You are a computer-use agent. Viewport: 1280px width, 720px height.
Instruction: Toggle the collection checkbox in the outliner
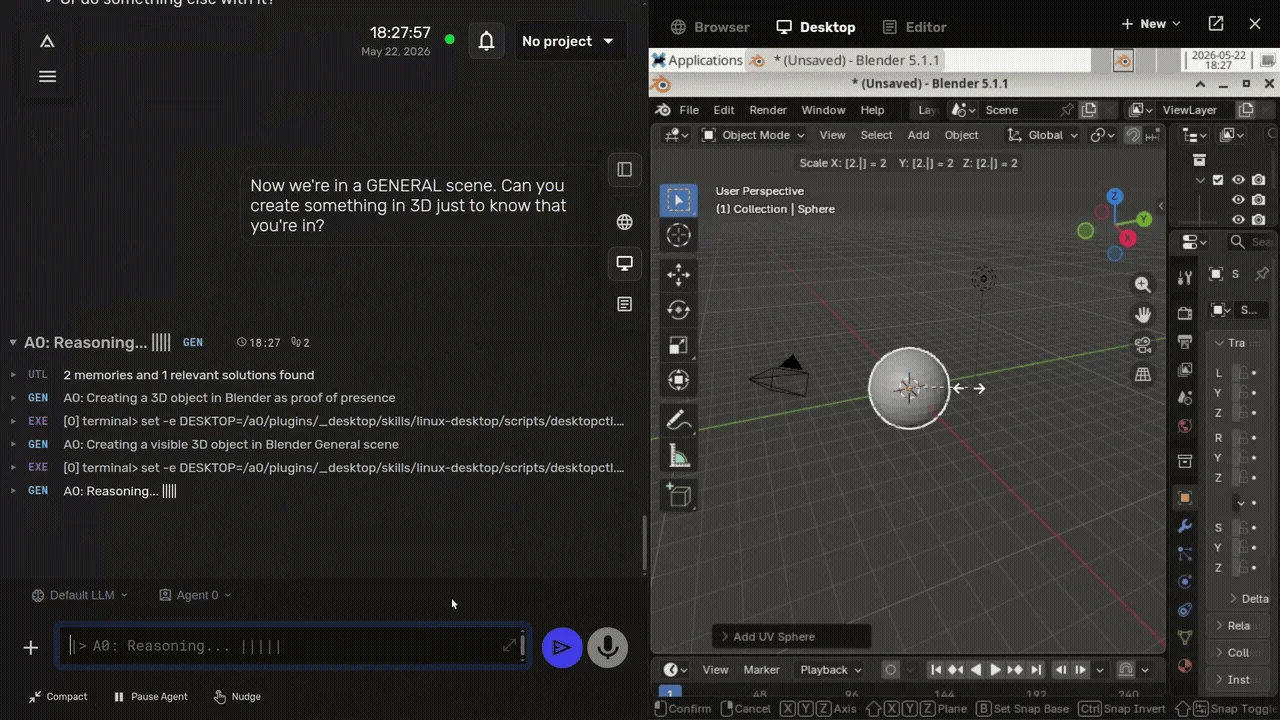pos(1218,180)
